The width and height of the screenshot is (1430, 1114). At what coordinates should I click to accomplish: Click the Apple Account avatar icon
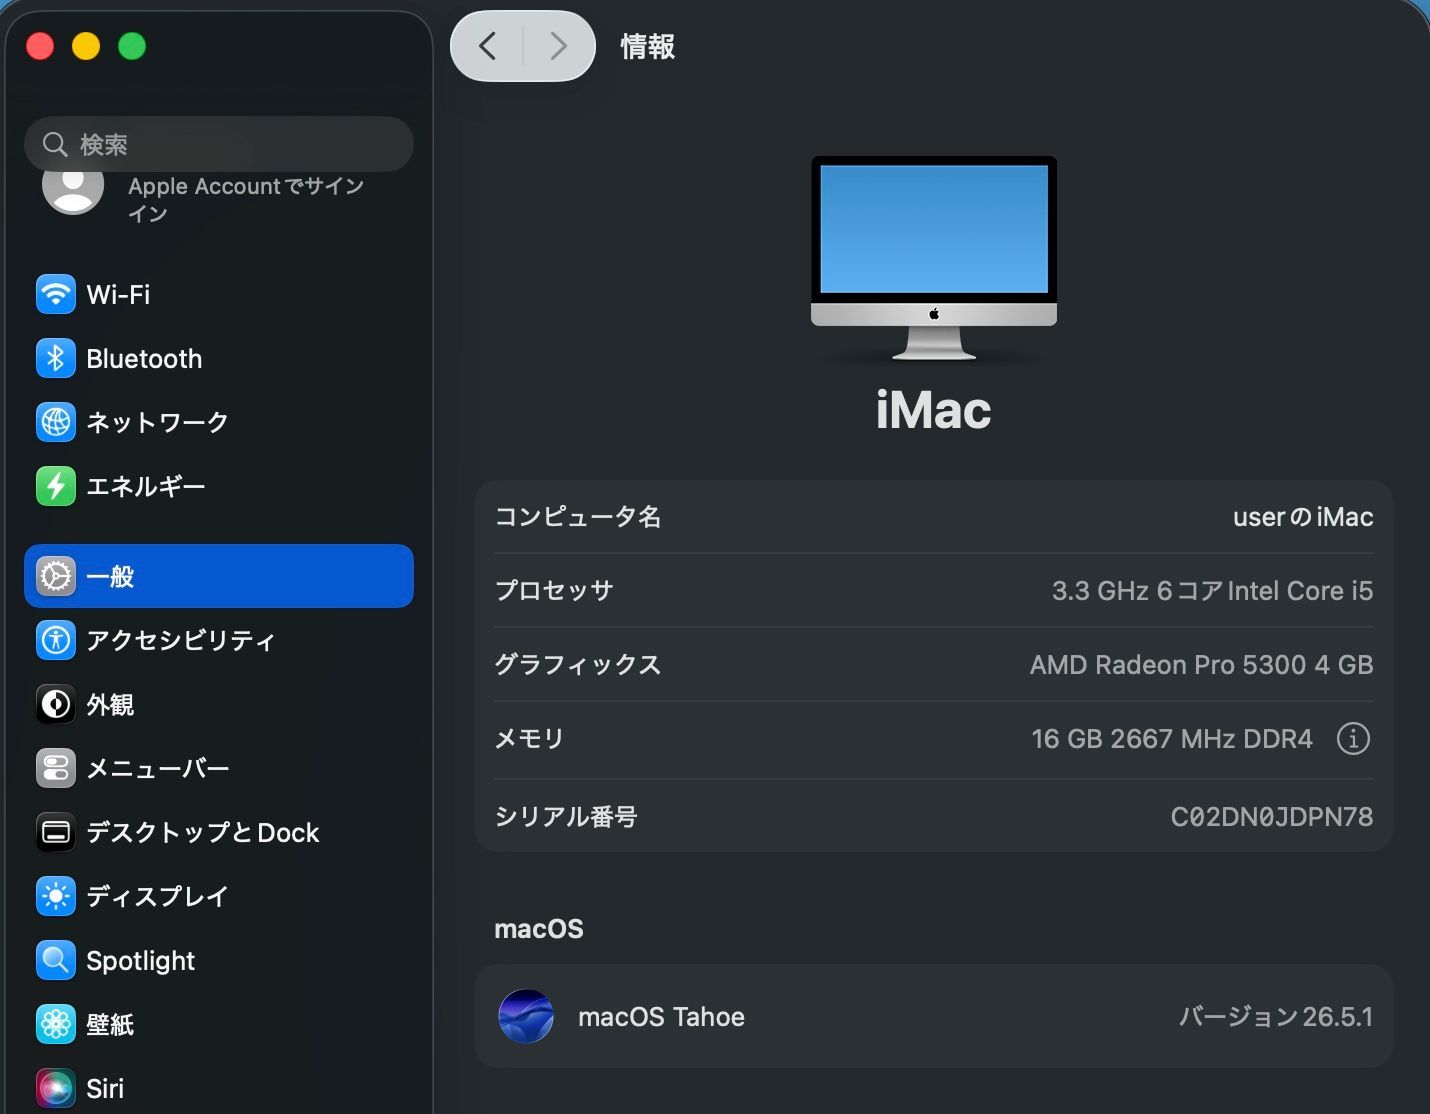73,190
